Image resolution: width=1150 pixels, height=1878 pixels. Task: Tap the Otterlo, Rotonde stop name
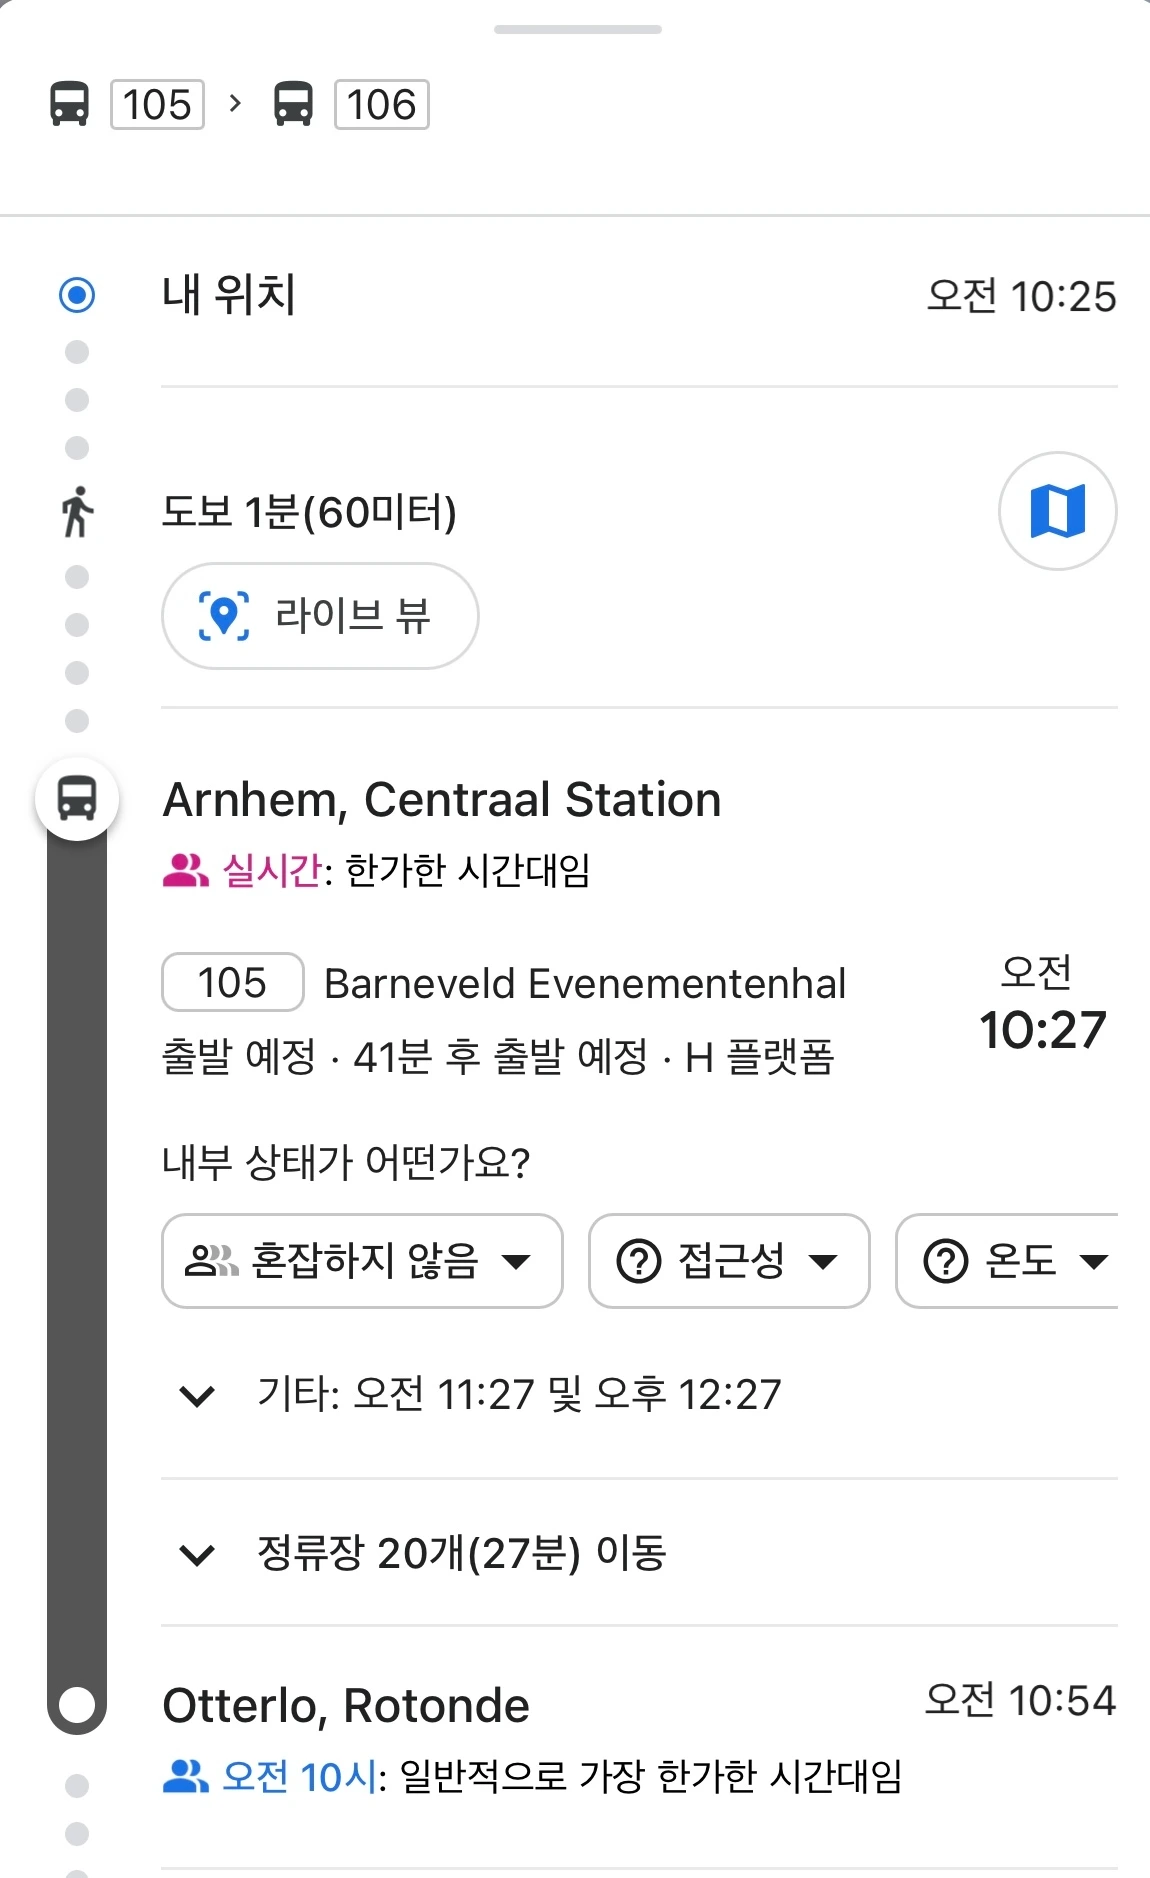pos(346,1706)
